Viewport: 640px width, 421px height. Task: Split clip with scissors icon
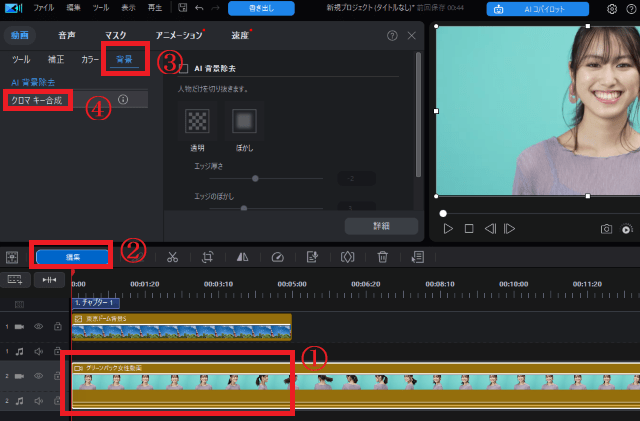tap(172, 257)
